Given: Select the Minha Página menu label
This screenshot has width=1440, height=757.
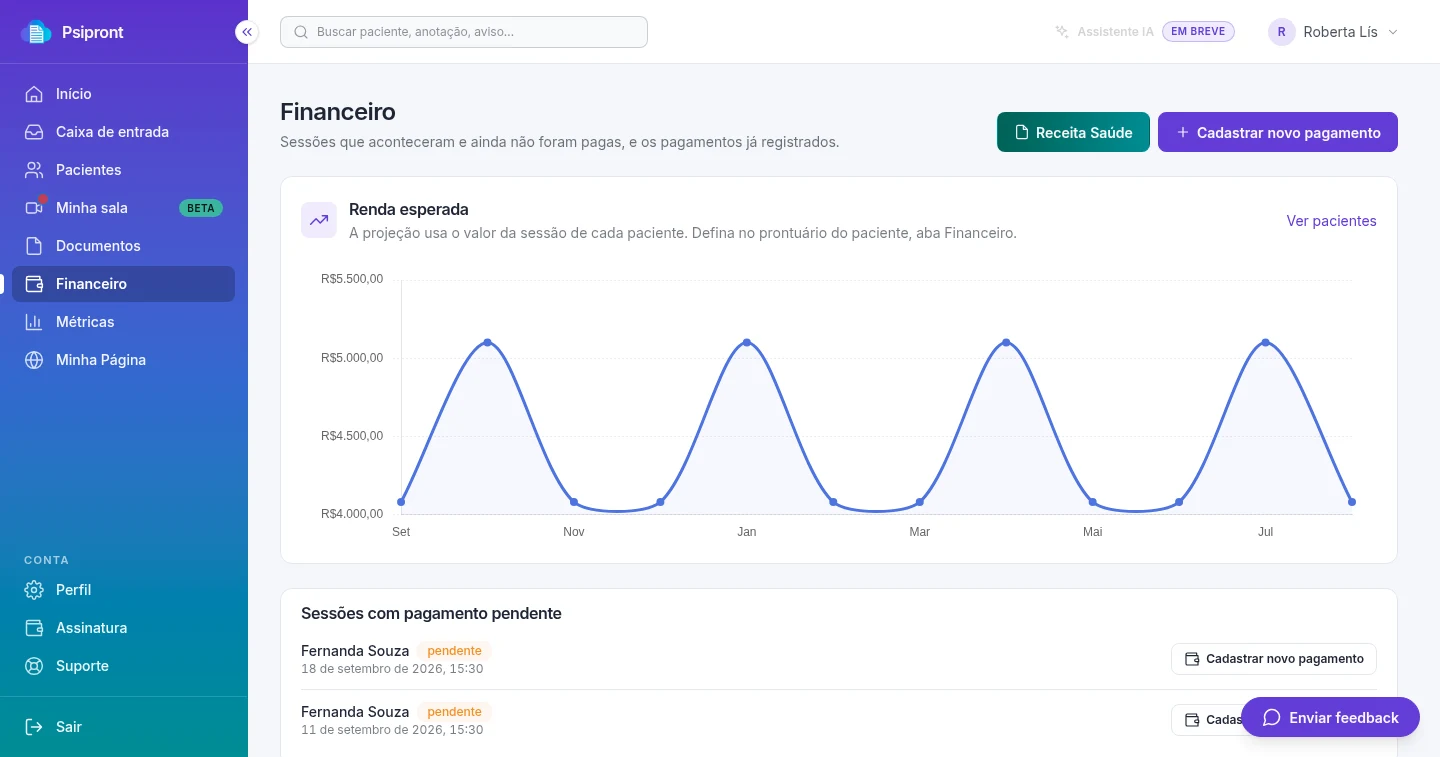Looking at the screenshot, I should (101, 360).
